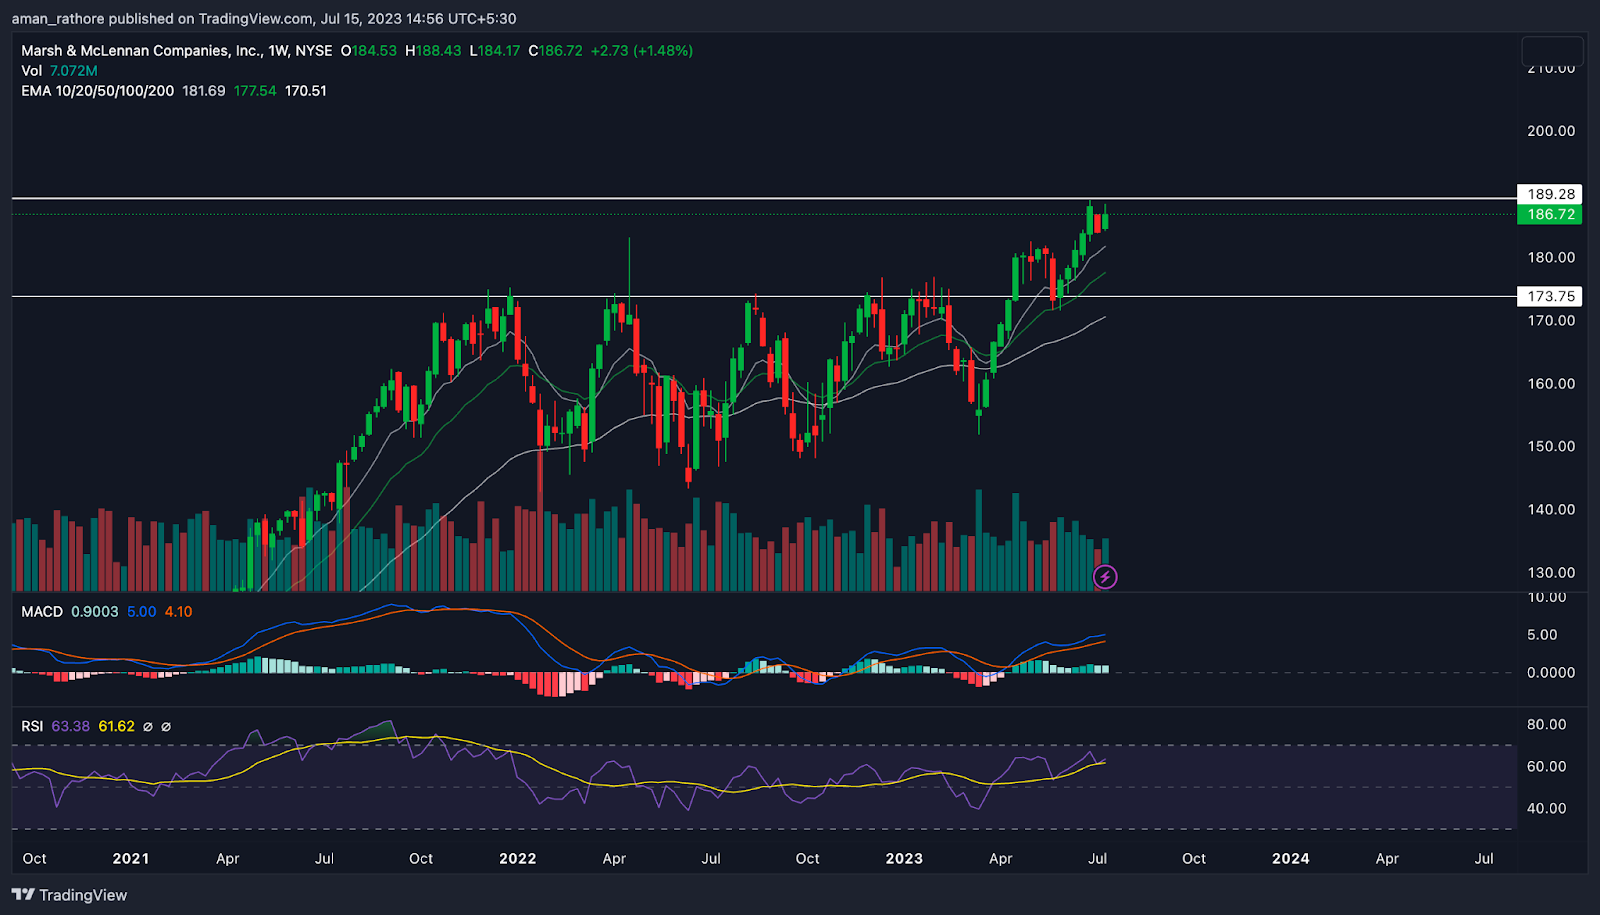Click the RSI value 63.38
The width and height of the screenshot is (1600, 915).
pyautogui.click(x=70, y=726)
